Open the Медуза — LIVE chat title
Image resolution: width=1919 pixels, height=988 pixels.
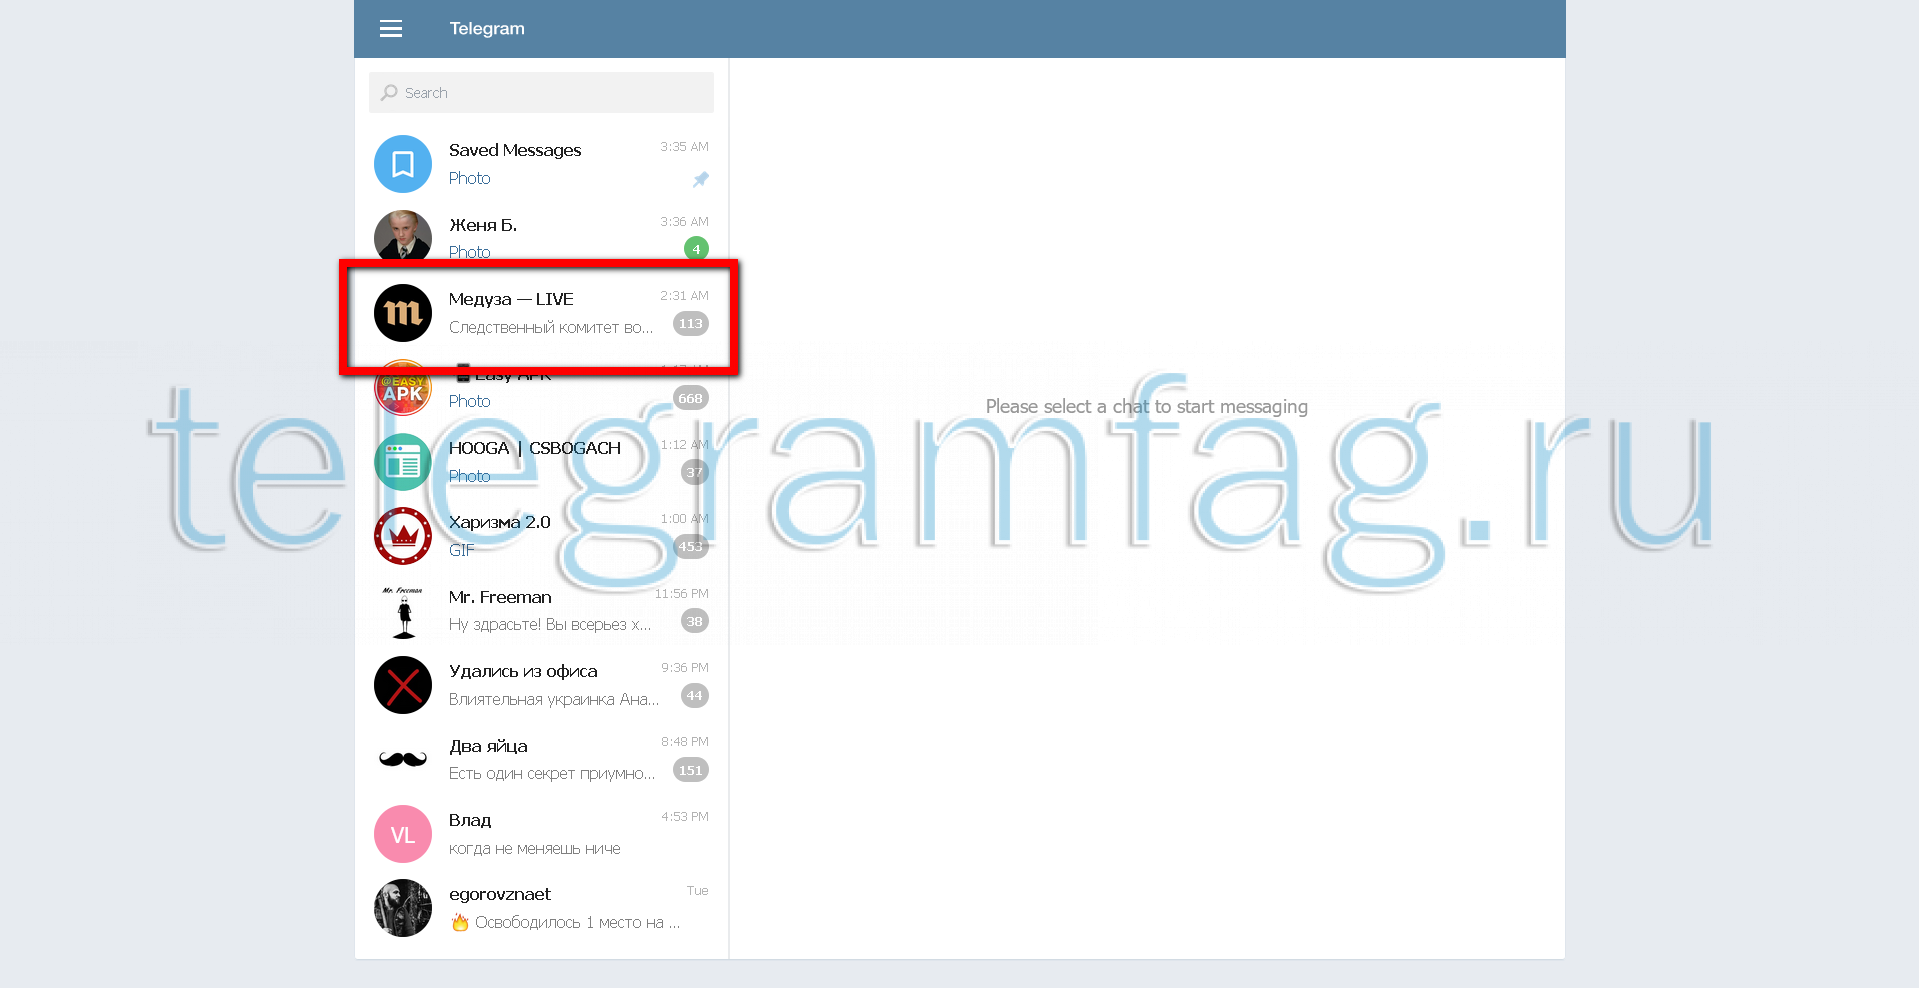(x=511, y=299)
